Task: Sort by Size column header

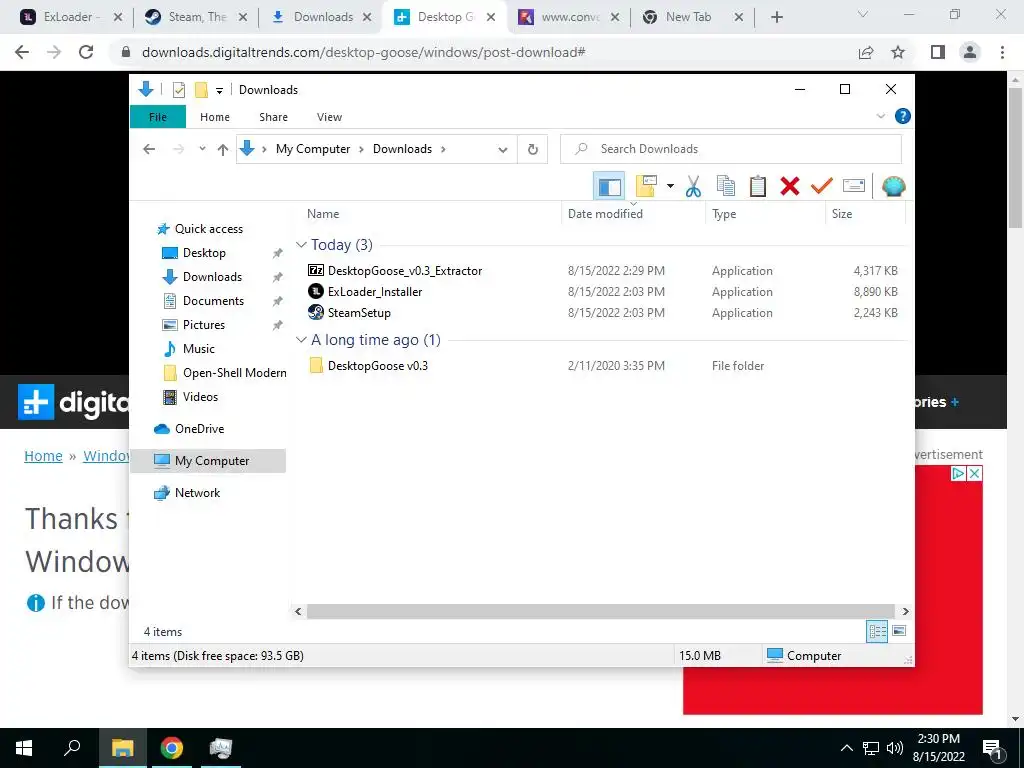Action: click(842, 214)
